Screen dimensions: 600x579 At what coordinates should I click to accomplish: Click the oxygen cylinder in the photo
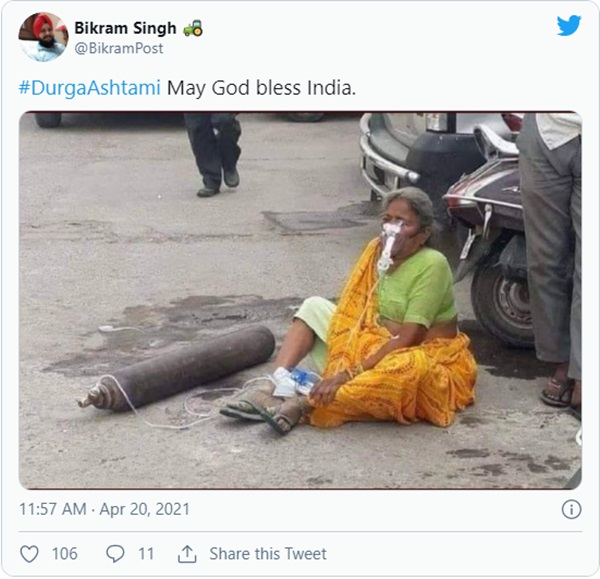[180, 365]
